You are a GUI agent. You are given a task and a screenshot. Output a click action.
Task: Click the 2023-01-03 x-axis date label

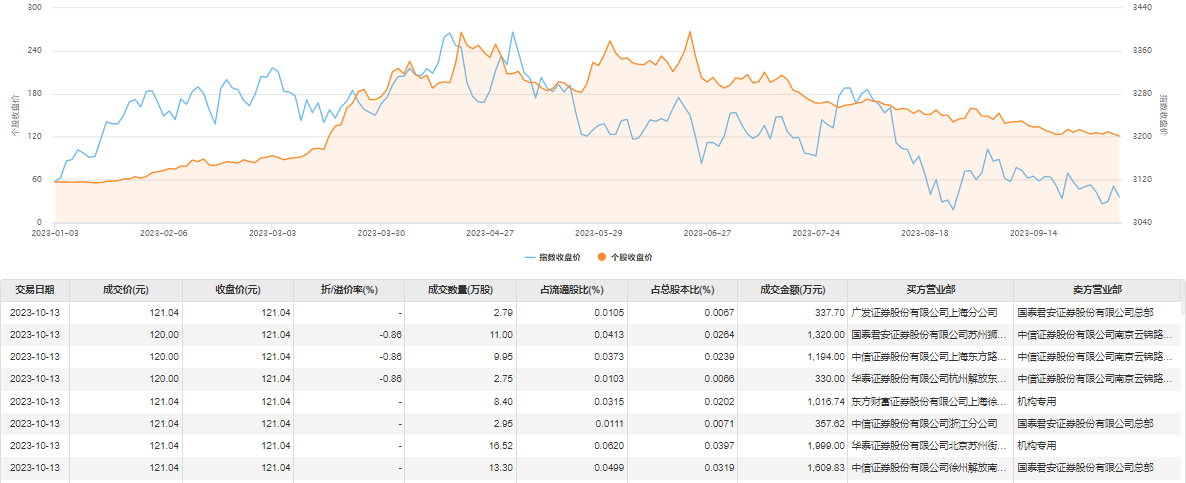pyautogui.click(x=54, y=234)
